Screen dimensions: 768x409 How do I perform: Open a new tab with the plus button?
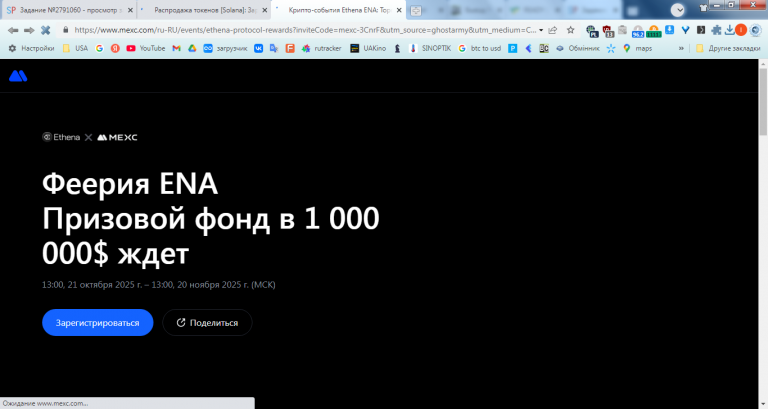click(x=416, y=10)
